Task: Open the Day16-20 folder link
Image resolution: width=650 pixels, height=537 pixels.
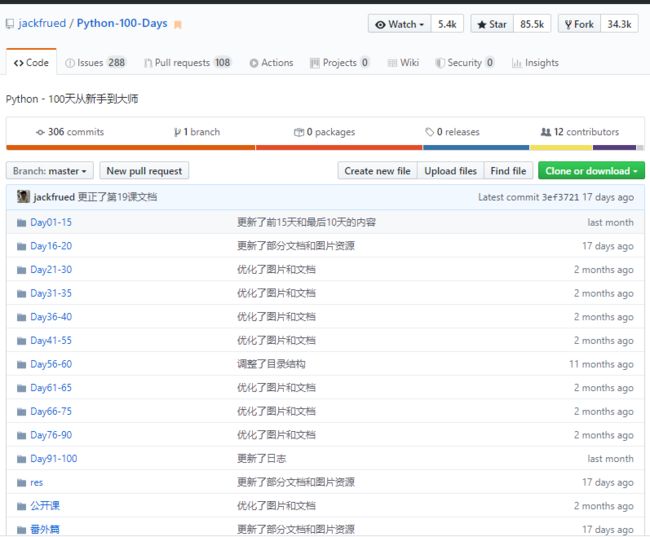Action: click(x=51, y=246)
